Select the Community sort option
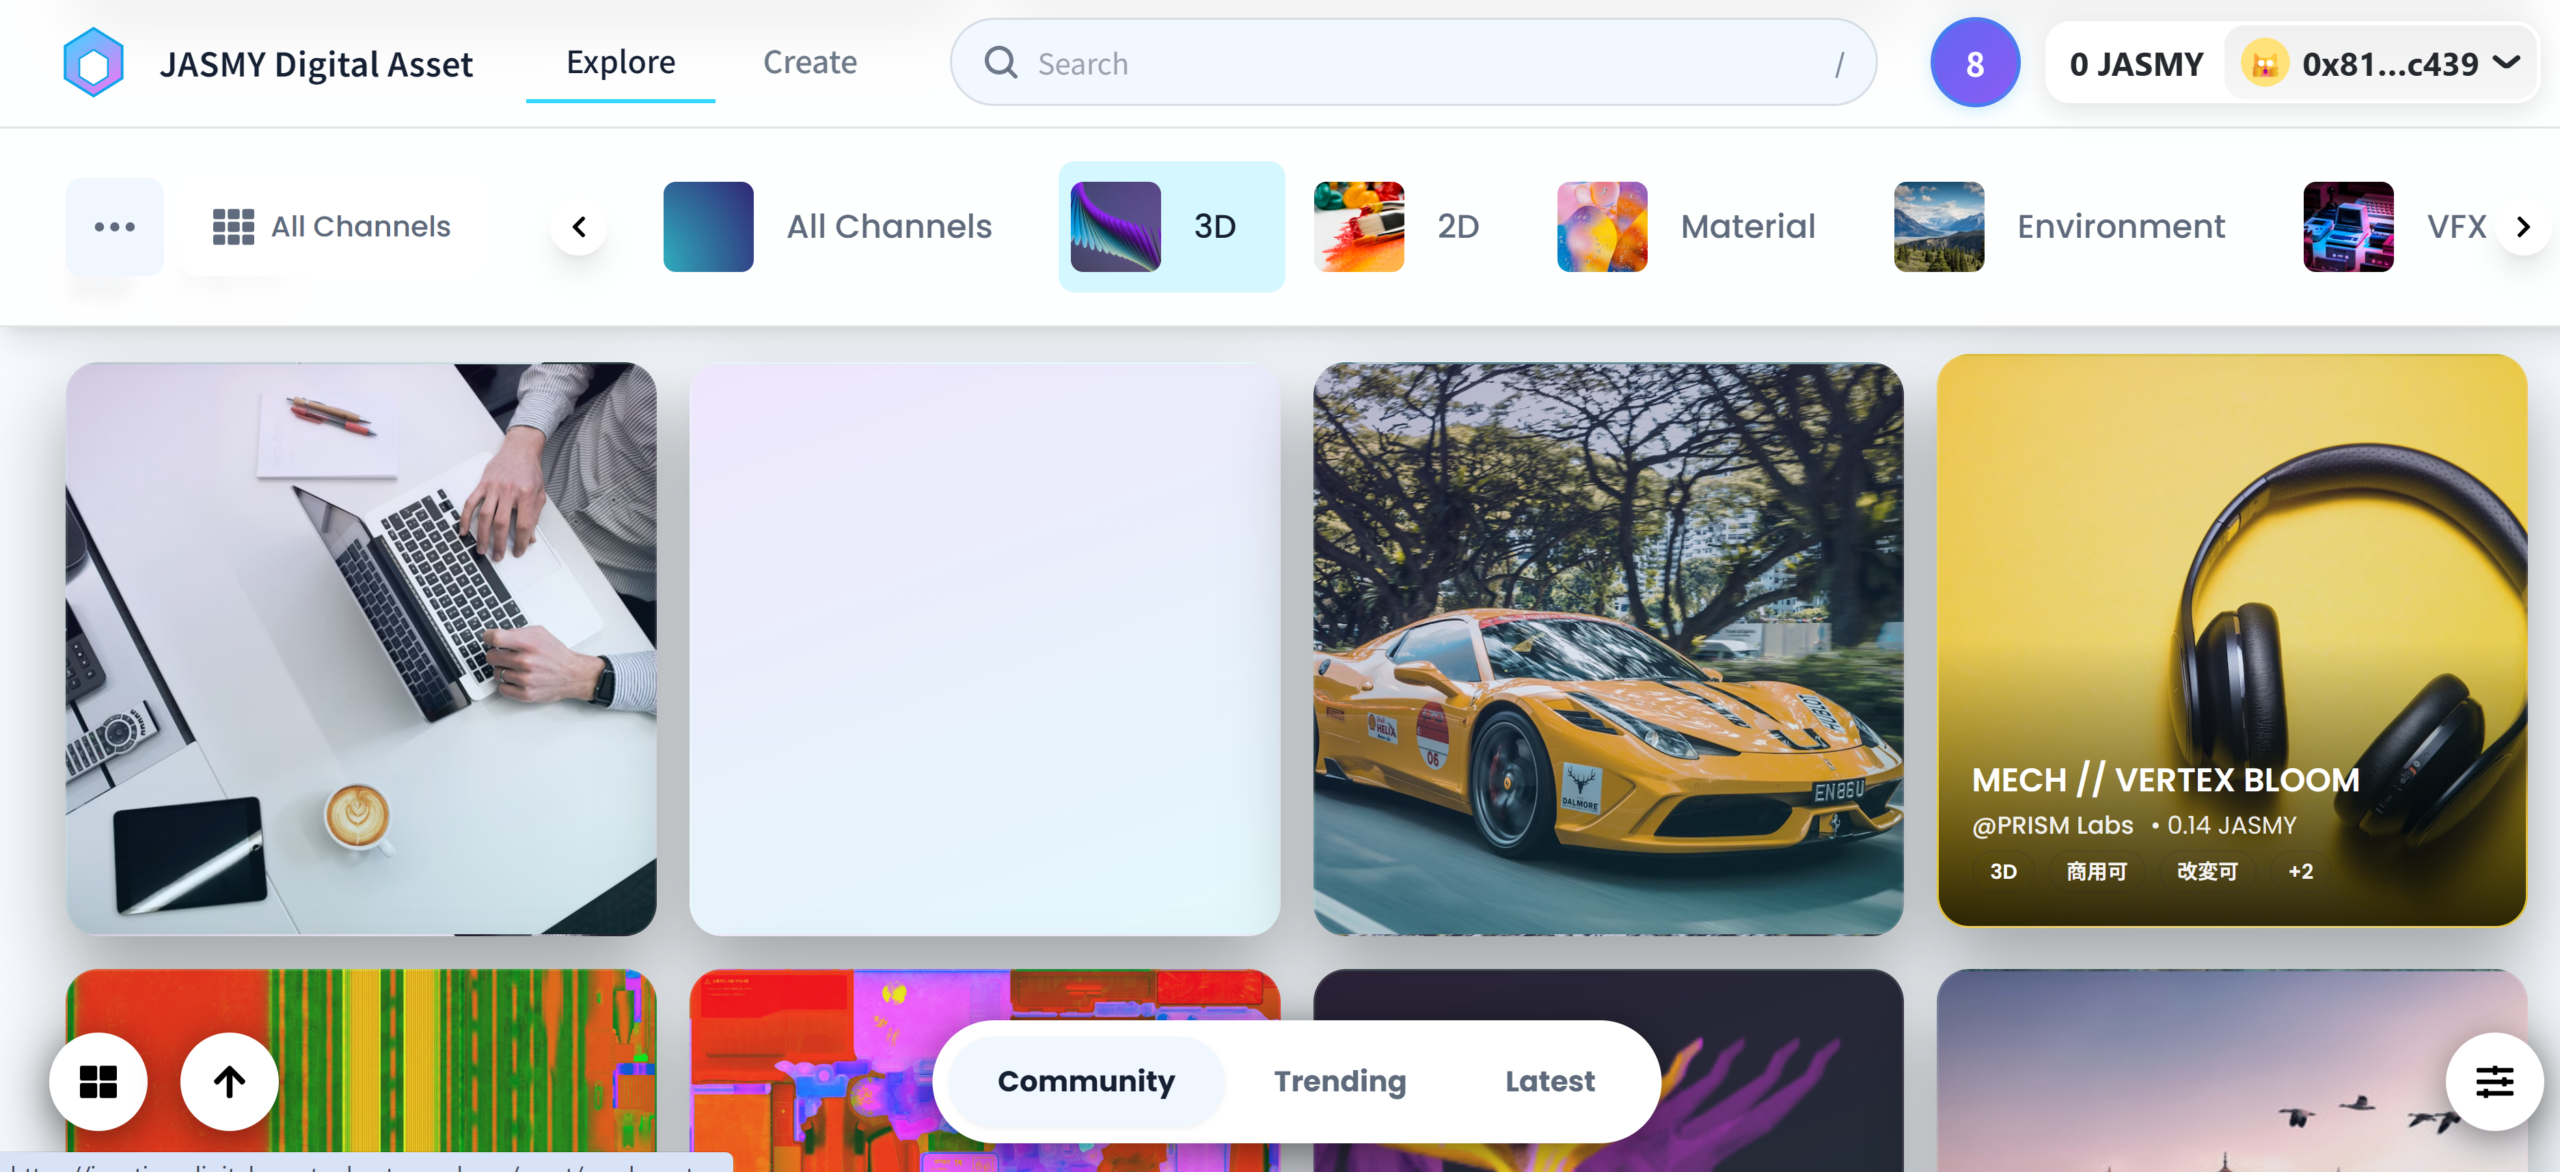Image resolution: width=2560 pixels, height=1172 pixels. (1086, 1081)
